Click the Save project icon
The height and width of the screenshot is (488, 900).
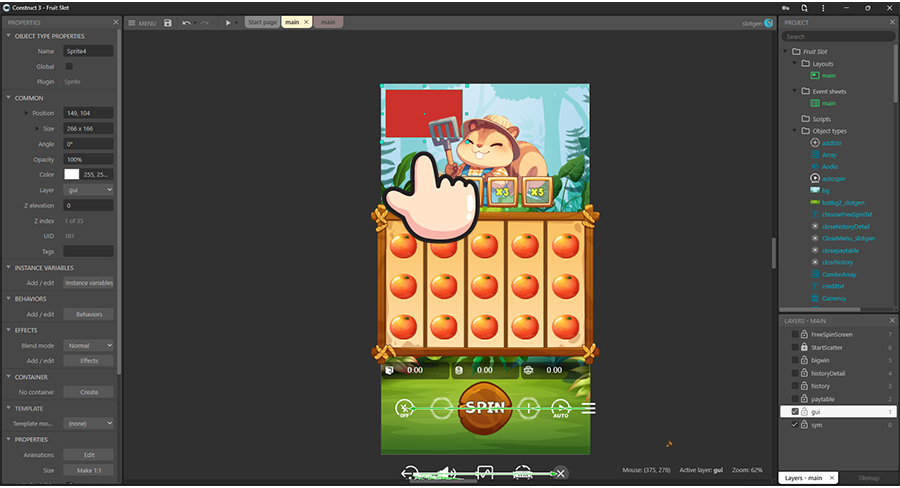[x=168, y=22]
